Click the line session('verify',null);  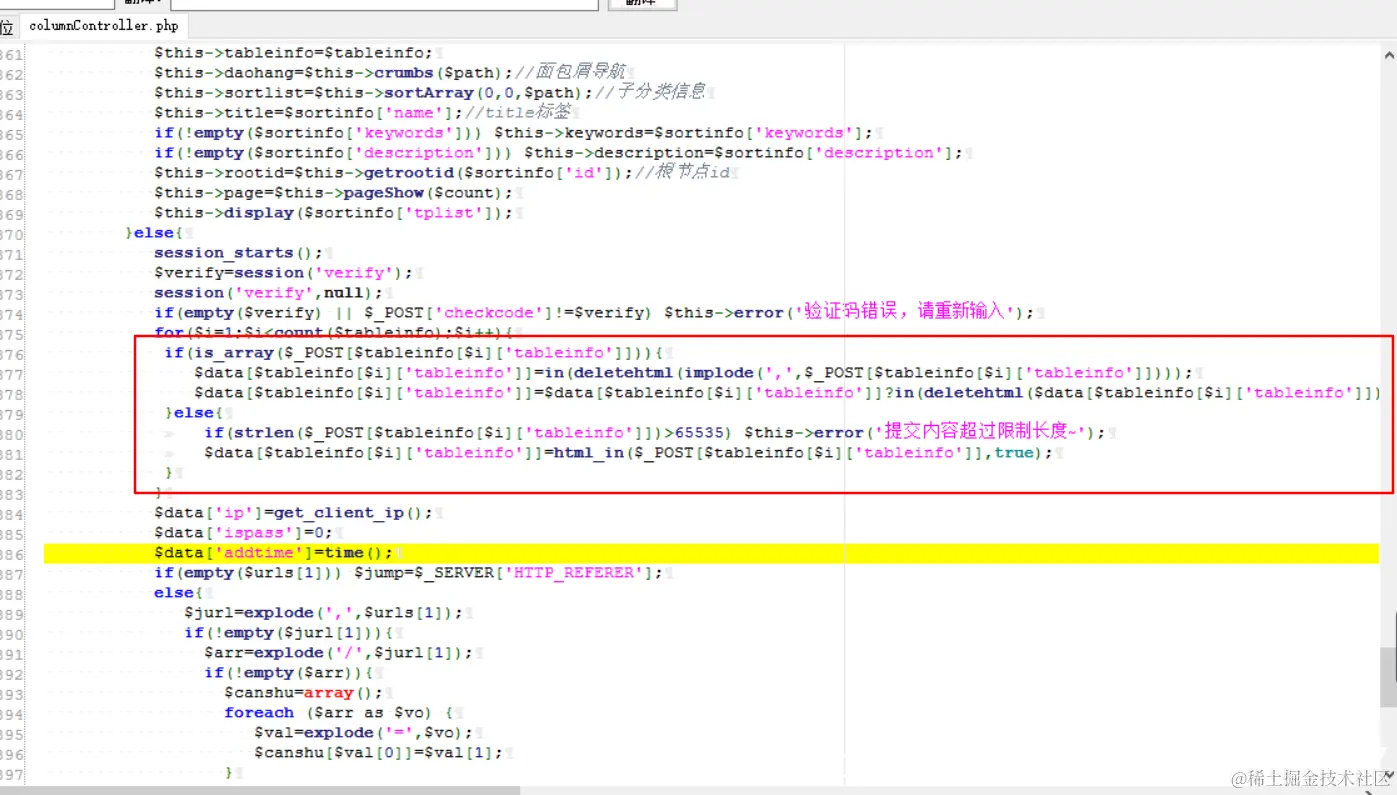click(269, 293)
